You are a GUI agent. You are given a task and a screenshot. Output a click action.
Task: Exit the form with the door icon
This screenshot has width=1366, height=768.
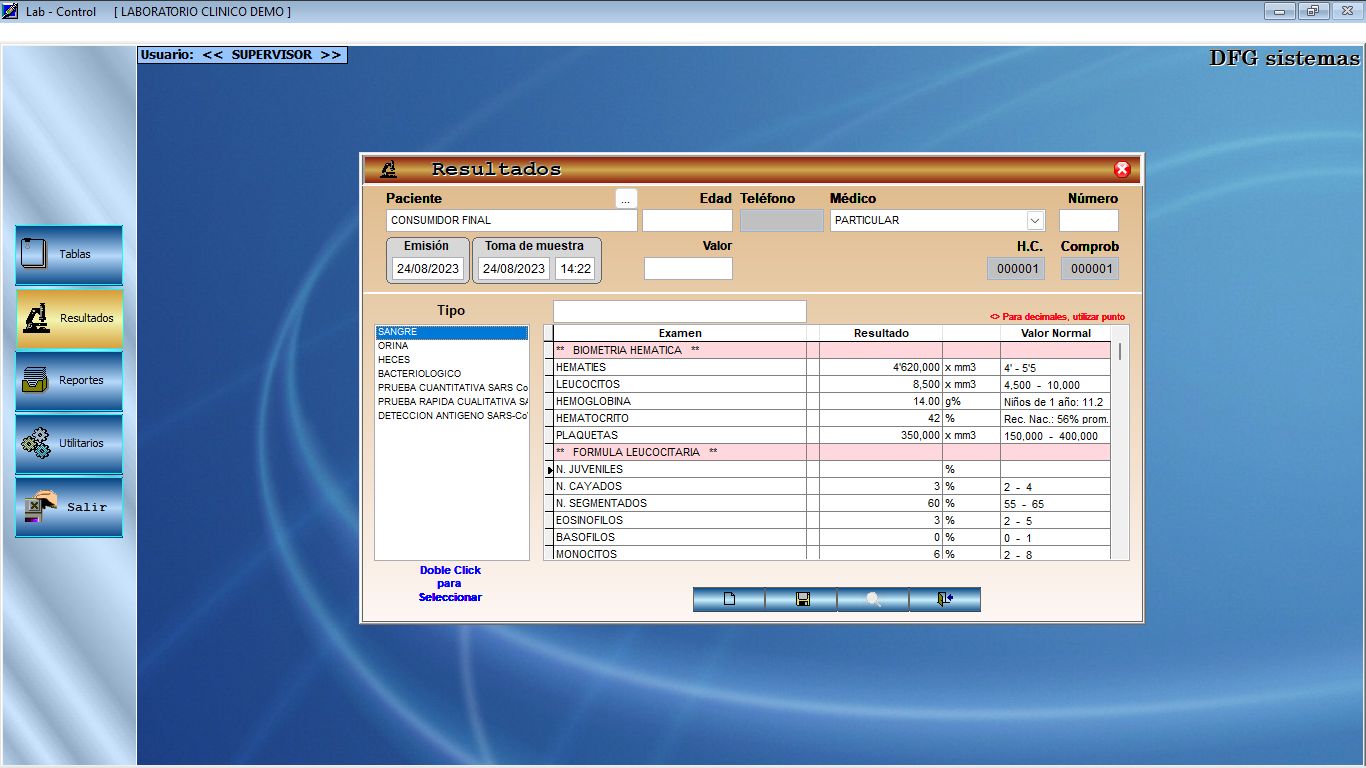click(x=945, y=599)
